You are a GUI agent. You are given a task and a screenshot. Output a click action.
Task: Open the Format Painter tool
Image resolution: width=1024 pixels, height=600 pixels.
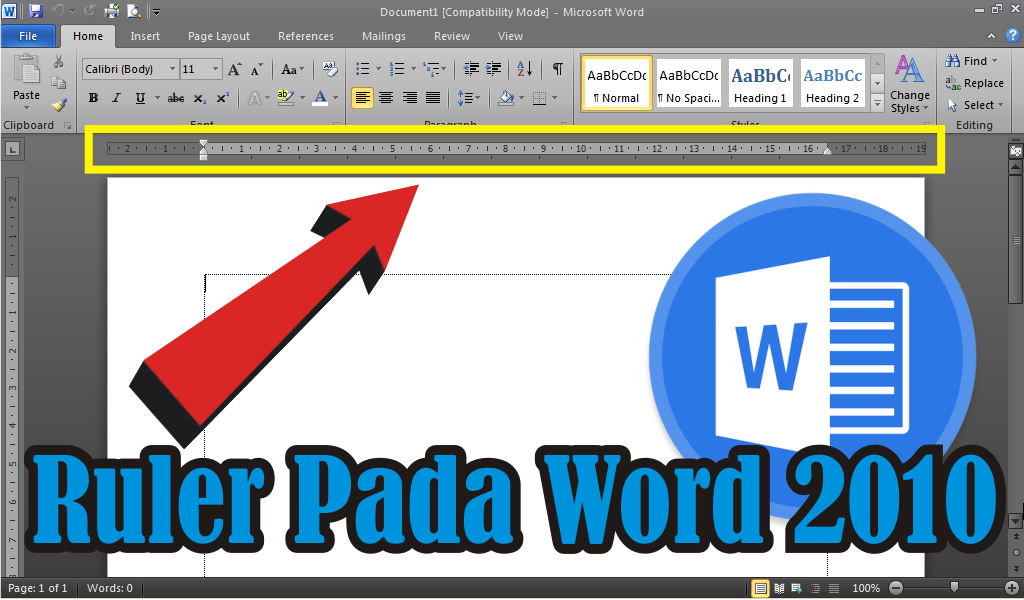click(x=60, y=104)
